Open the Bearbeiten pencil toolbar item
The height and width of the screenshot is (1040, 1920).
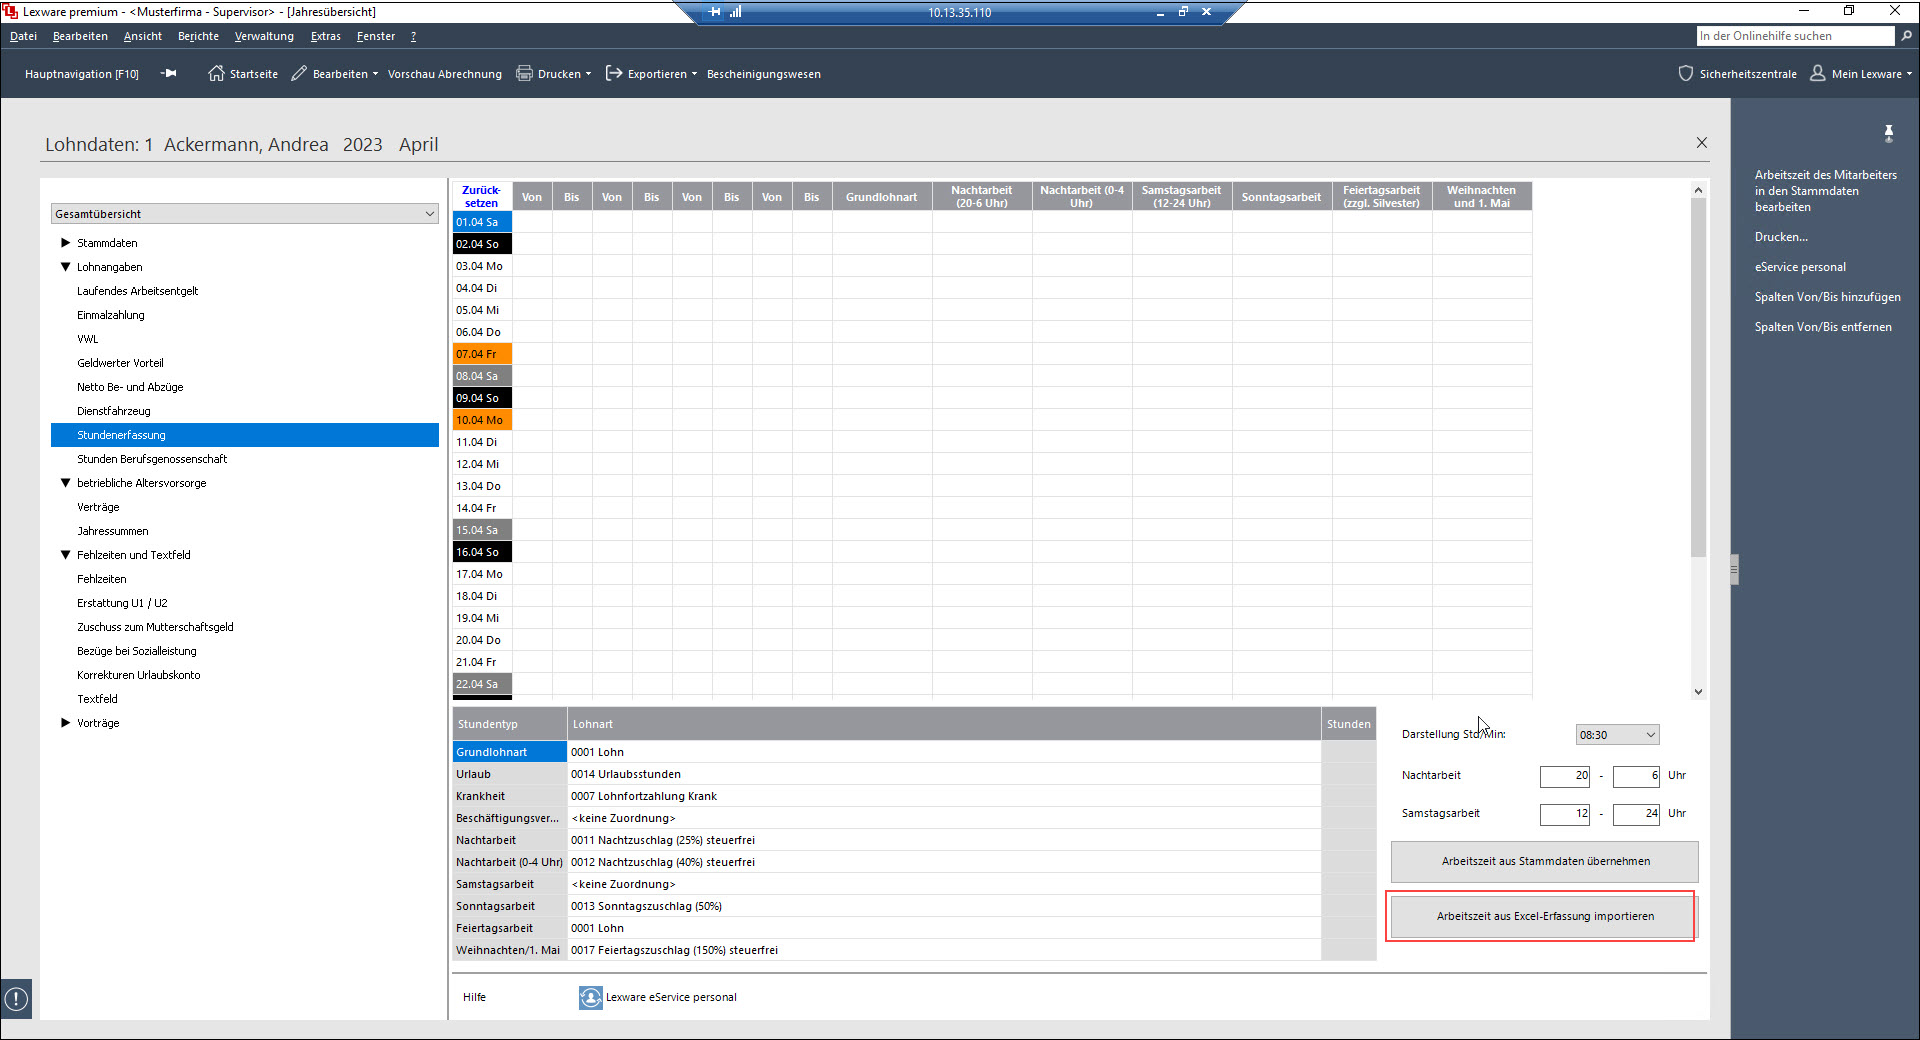(299, 73)
